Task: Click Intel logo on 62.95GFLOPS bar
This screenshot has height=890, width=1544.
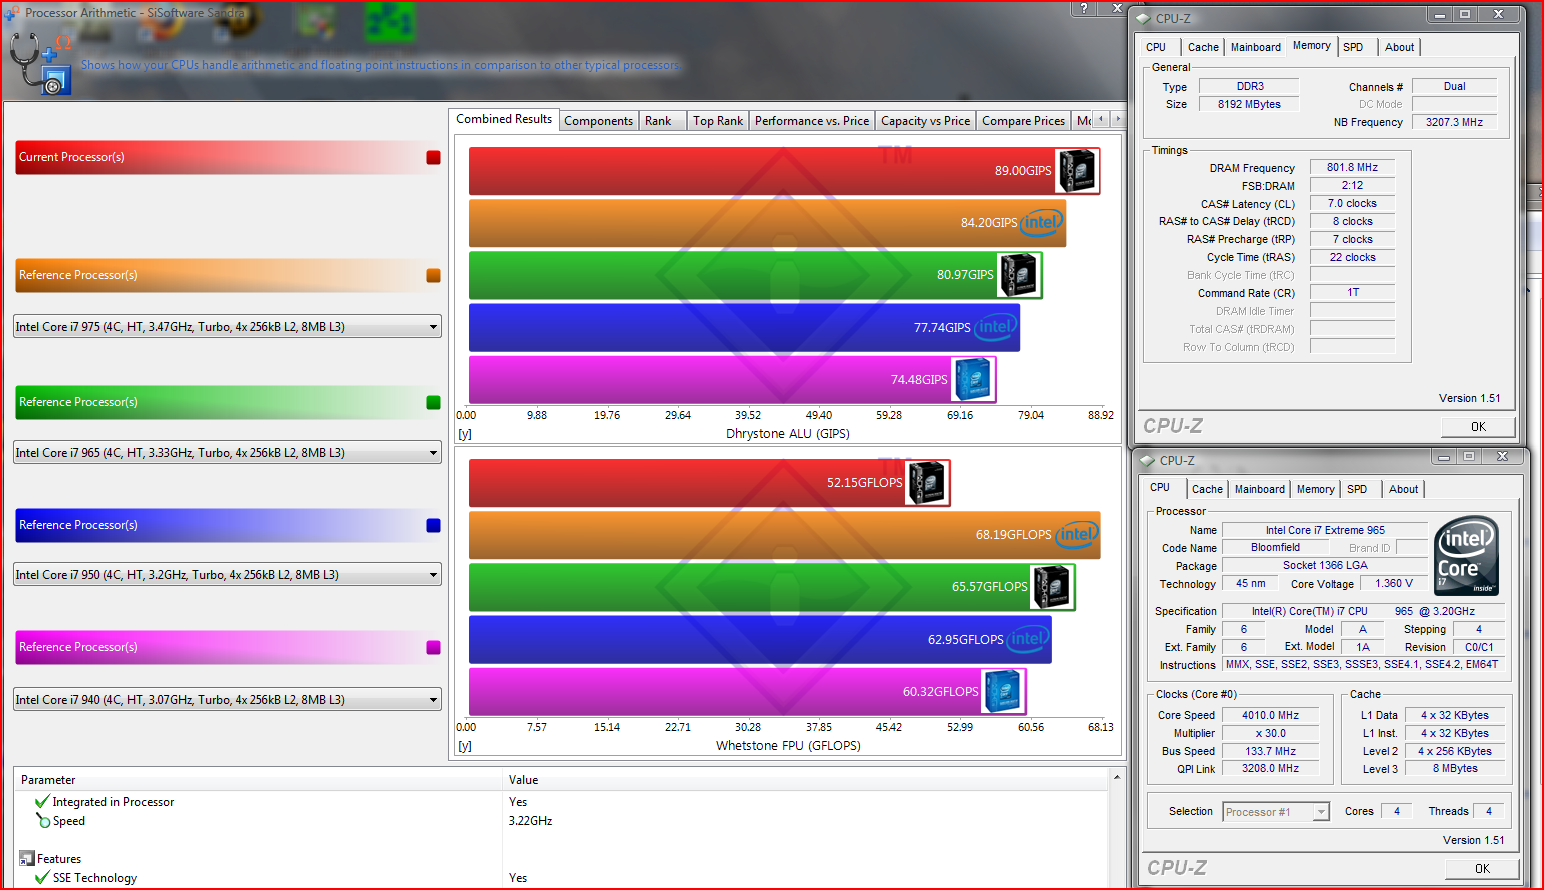Action: pyautogui.click(x=1028, y=639)
